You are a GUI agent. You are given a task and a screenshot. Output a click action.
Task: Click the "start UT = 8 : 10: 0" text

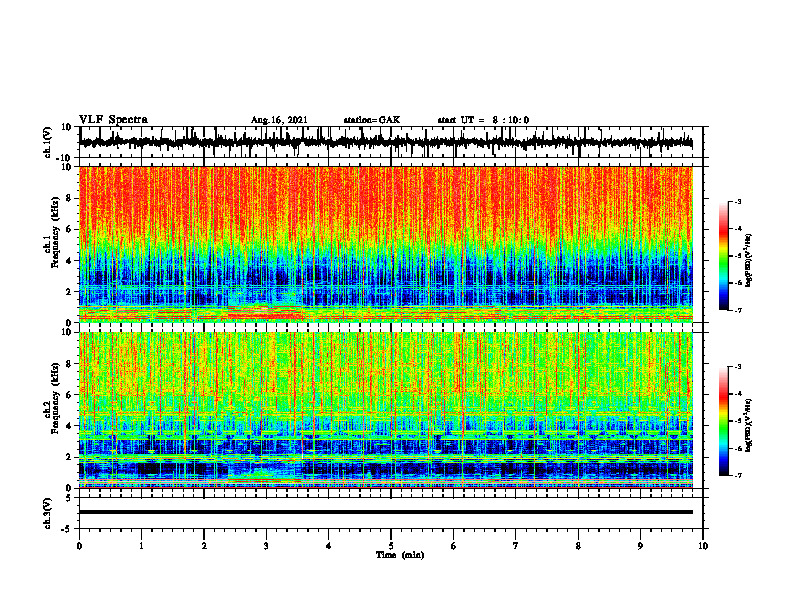pyautogui.click(x=483, y=120)
